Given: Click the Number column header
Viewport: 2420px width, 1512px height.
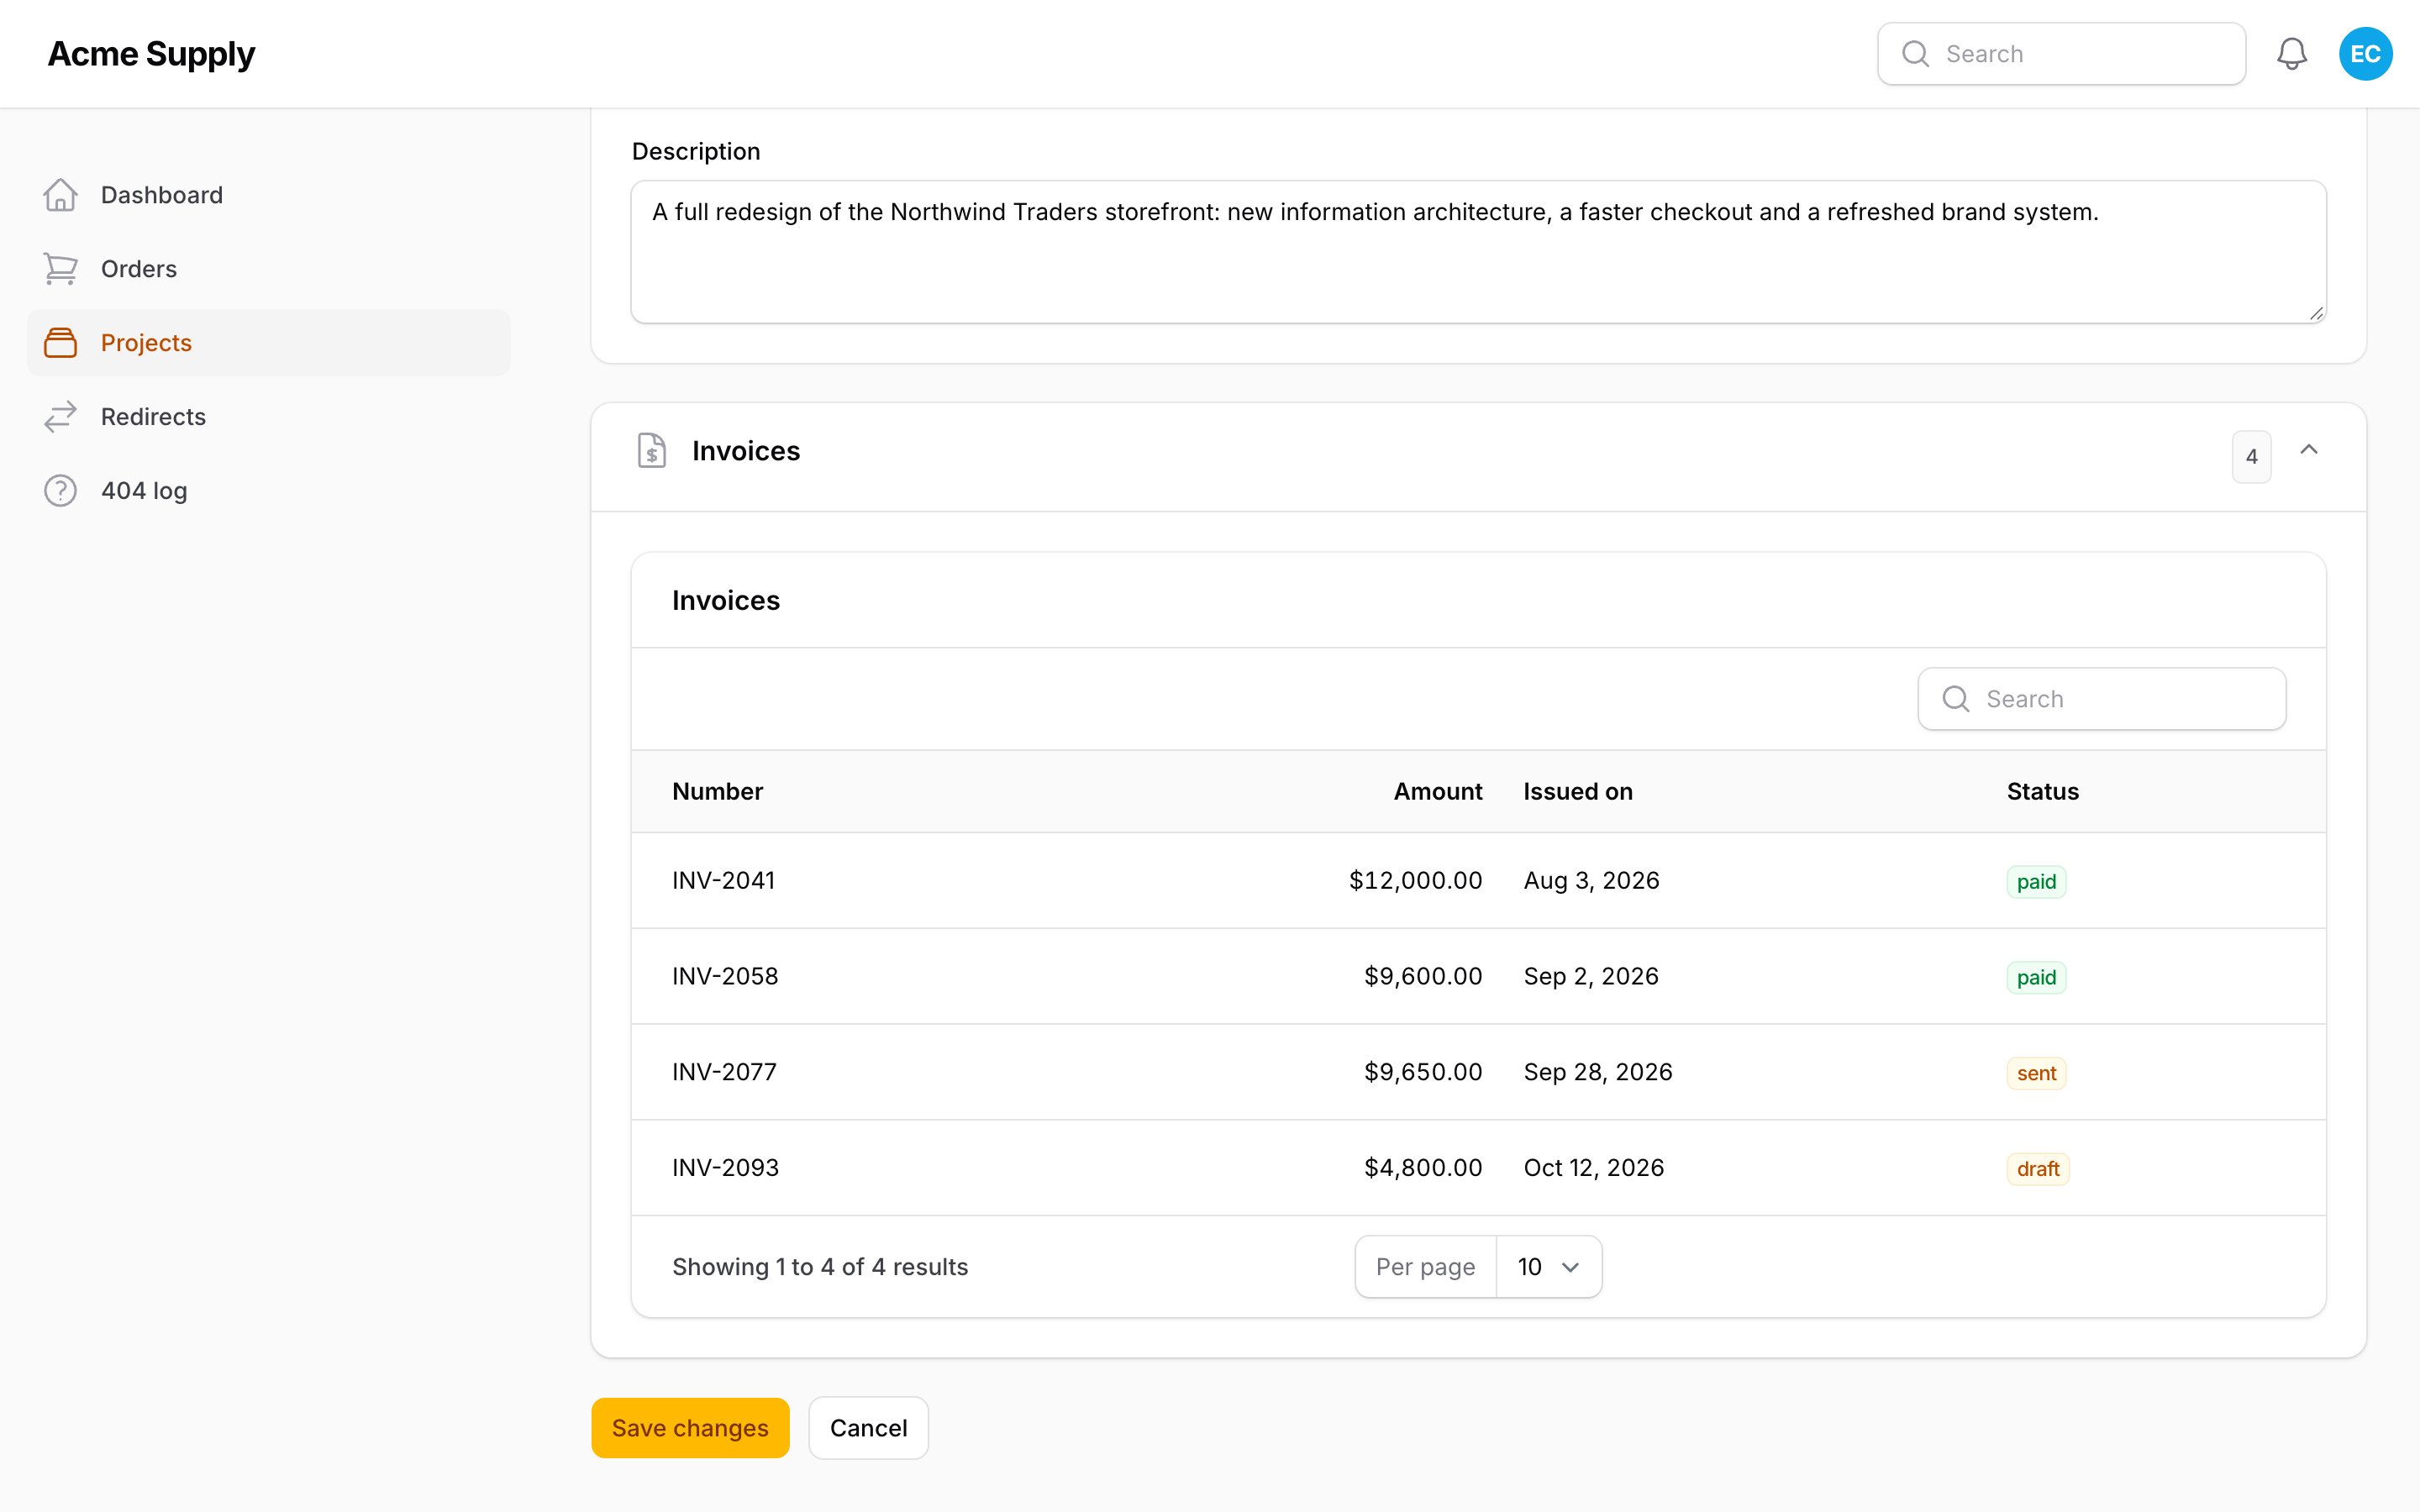Looking at the screenshot, I should click(717, 792).
